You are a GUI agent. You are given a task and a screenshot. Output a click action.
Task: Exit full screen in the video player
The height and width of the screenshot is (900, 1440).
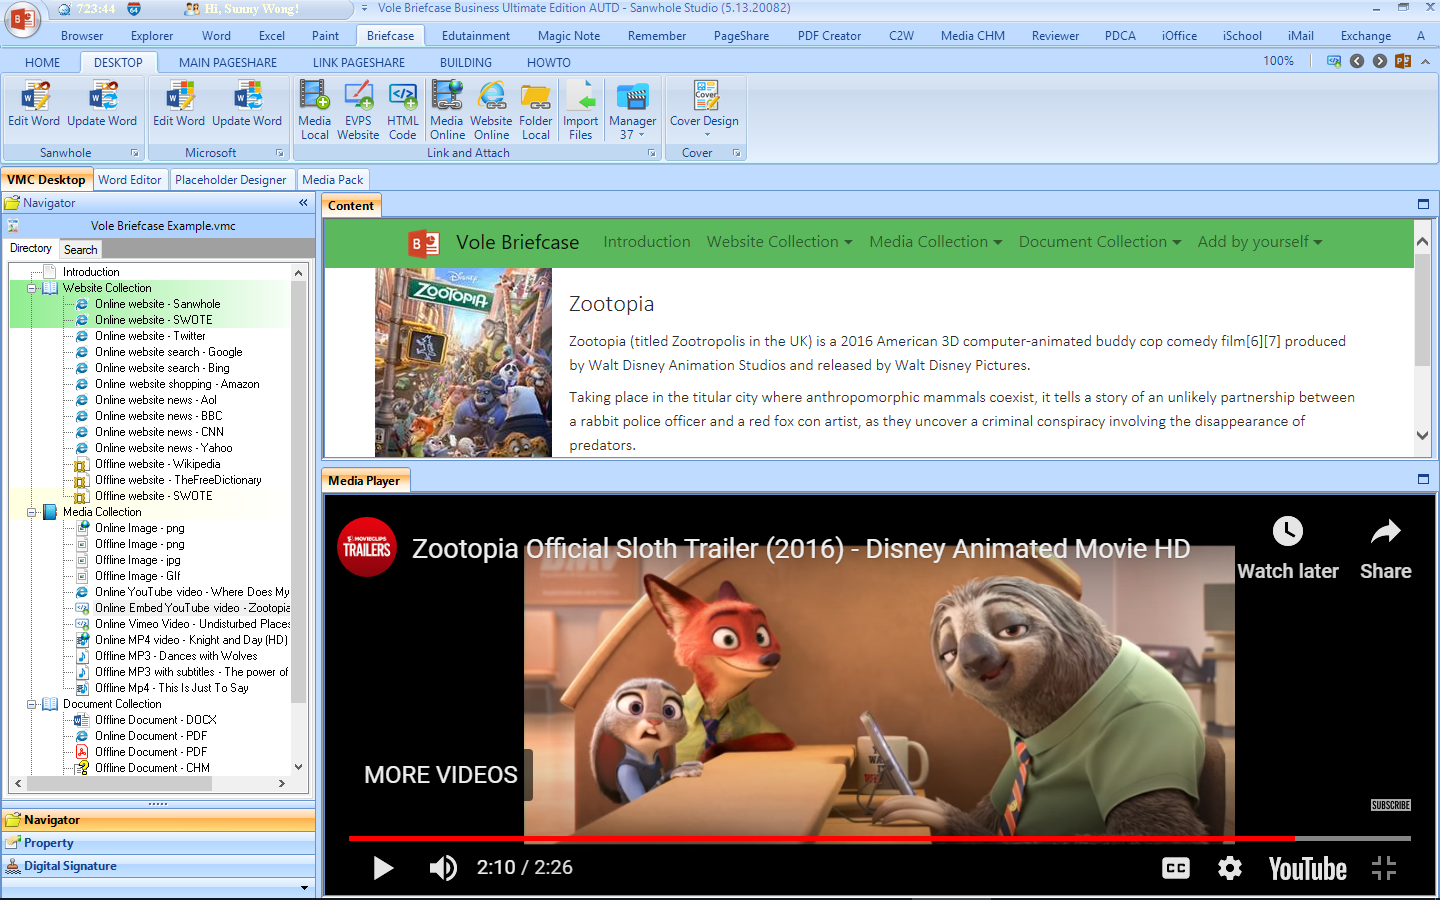[x=1384, y=868]
